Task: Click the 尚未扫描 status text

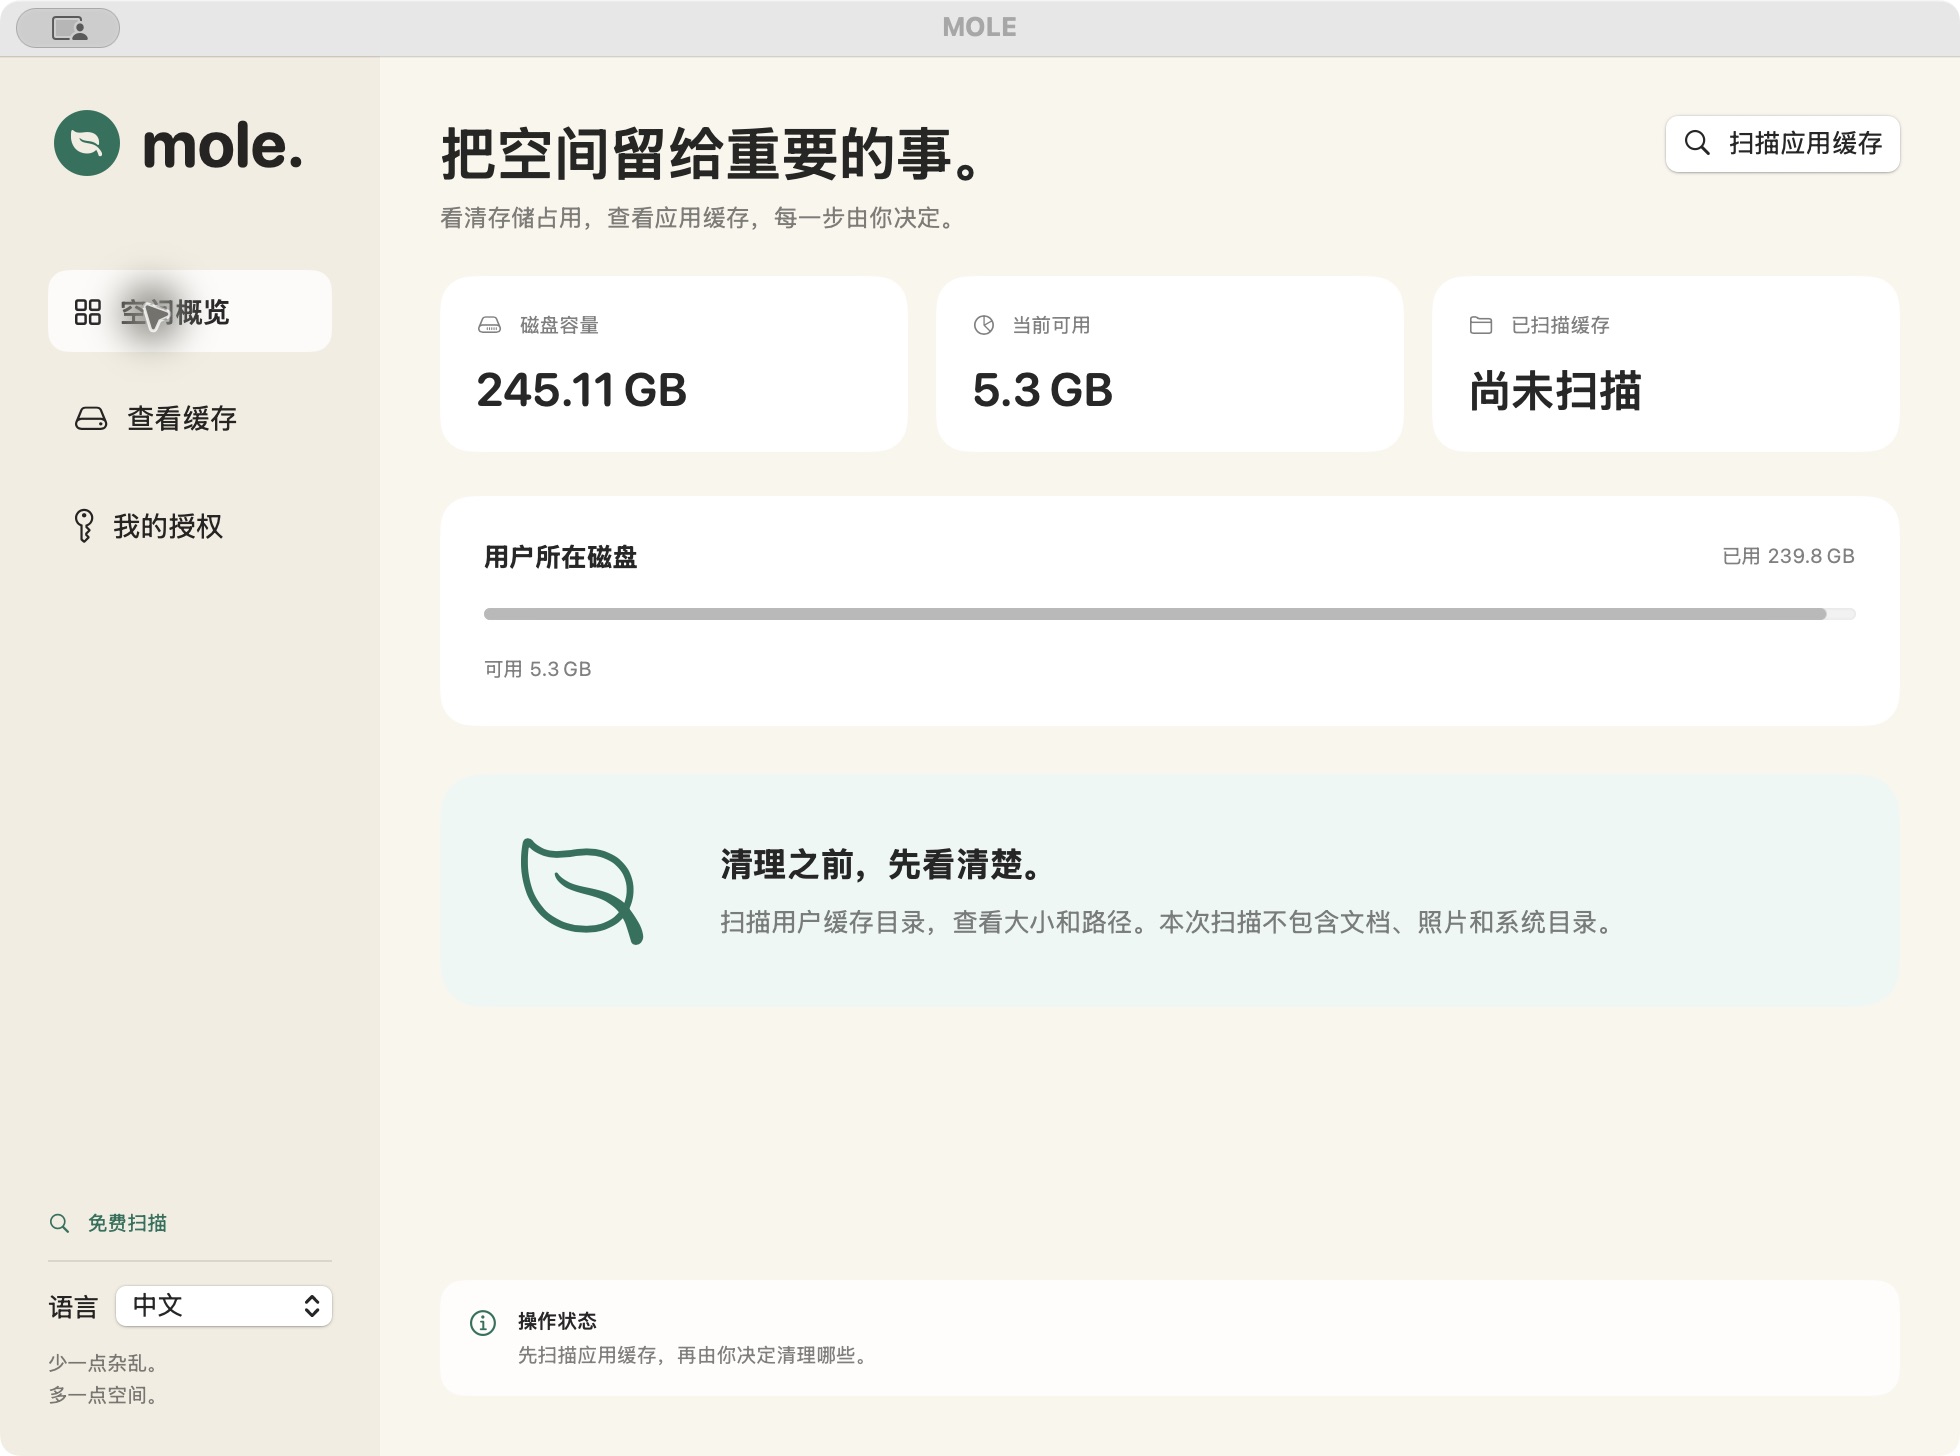Action: [1555, 391]
